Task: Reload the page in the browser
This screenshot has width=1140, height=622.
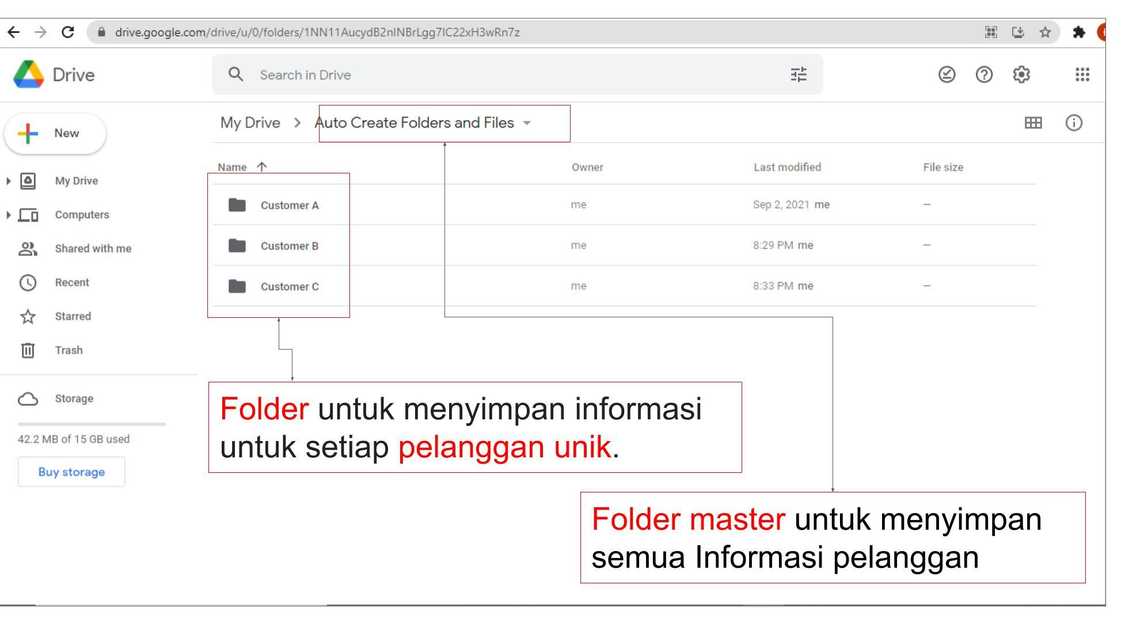Action: [68, 32]
